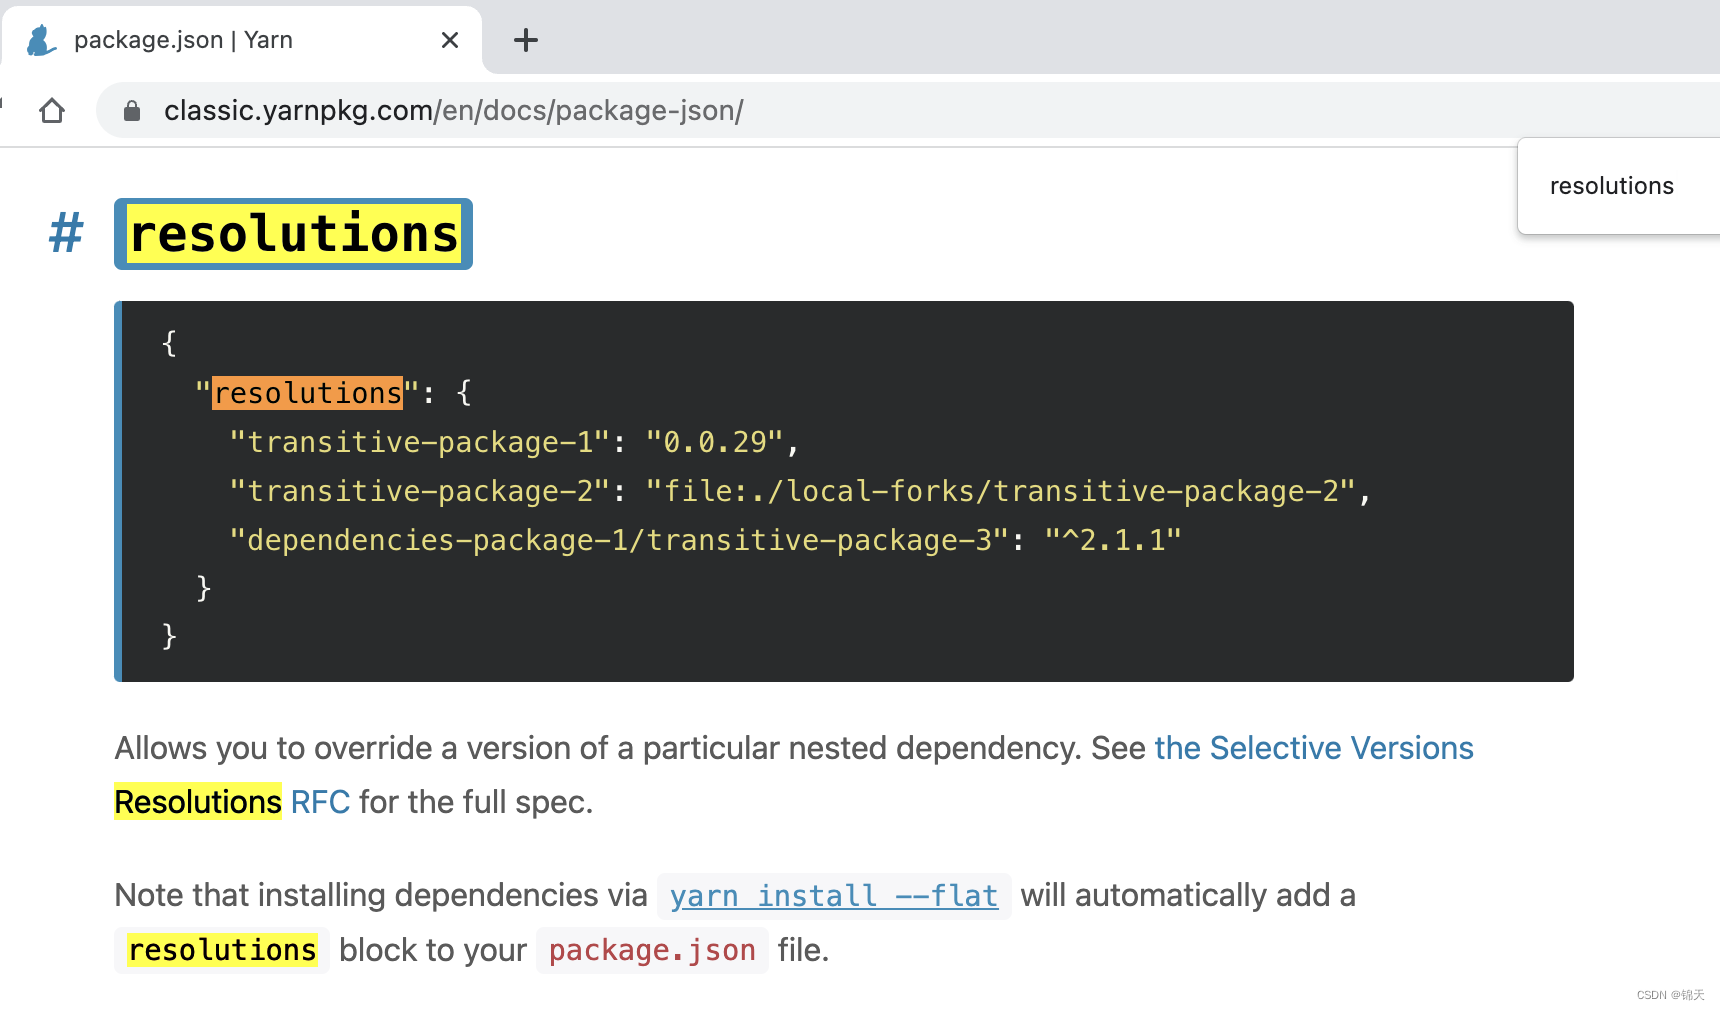This screenshot has height=1010, width=1720.
Task: Click the Yarn cat favicon
Action: pos(41,40)
